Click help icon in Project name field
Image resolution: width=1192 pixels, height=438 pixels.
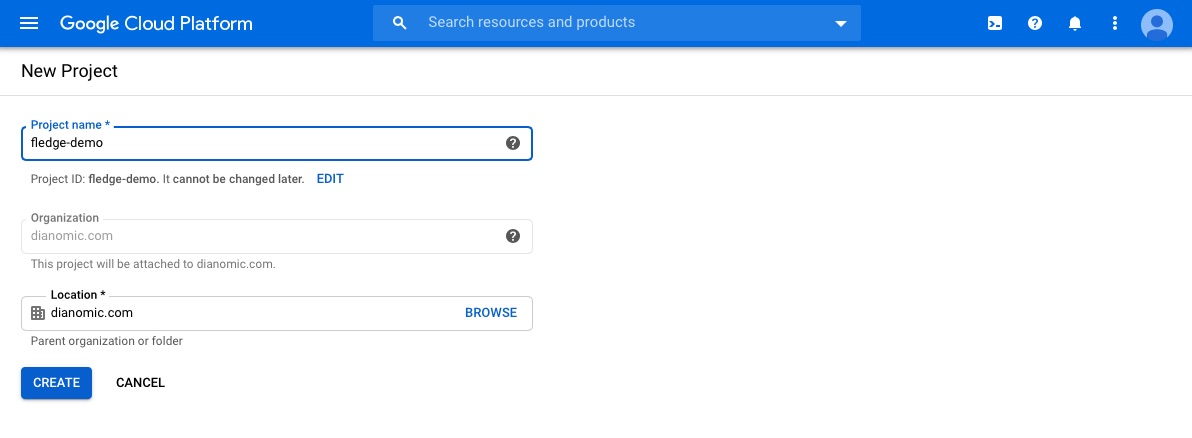[513, 143]
